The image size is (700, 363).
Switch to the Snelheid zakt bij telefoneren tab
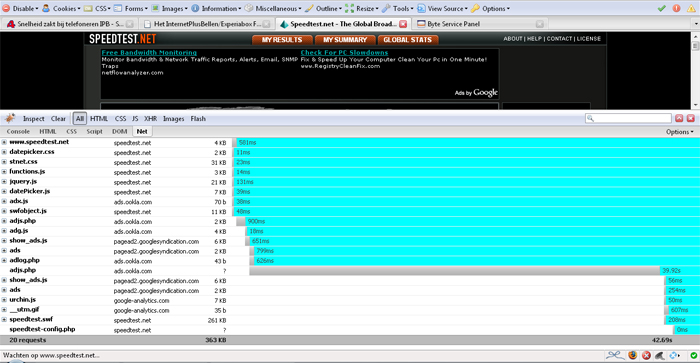pyautogui.click(x=70, y=24)
